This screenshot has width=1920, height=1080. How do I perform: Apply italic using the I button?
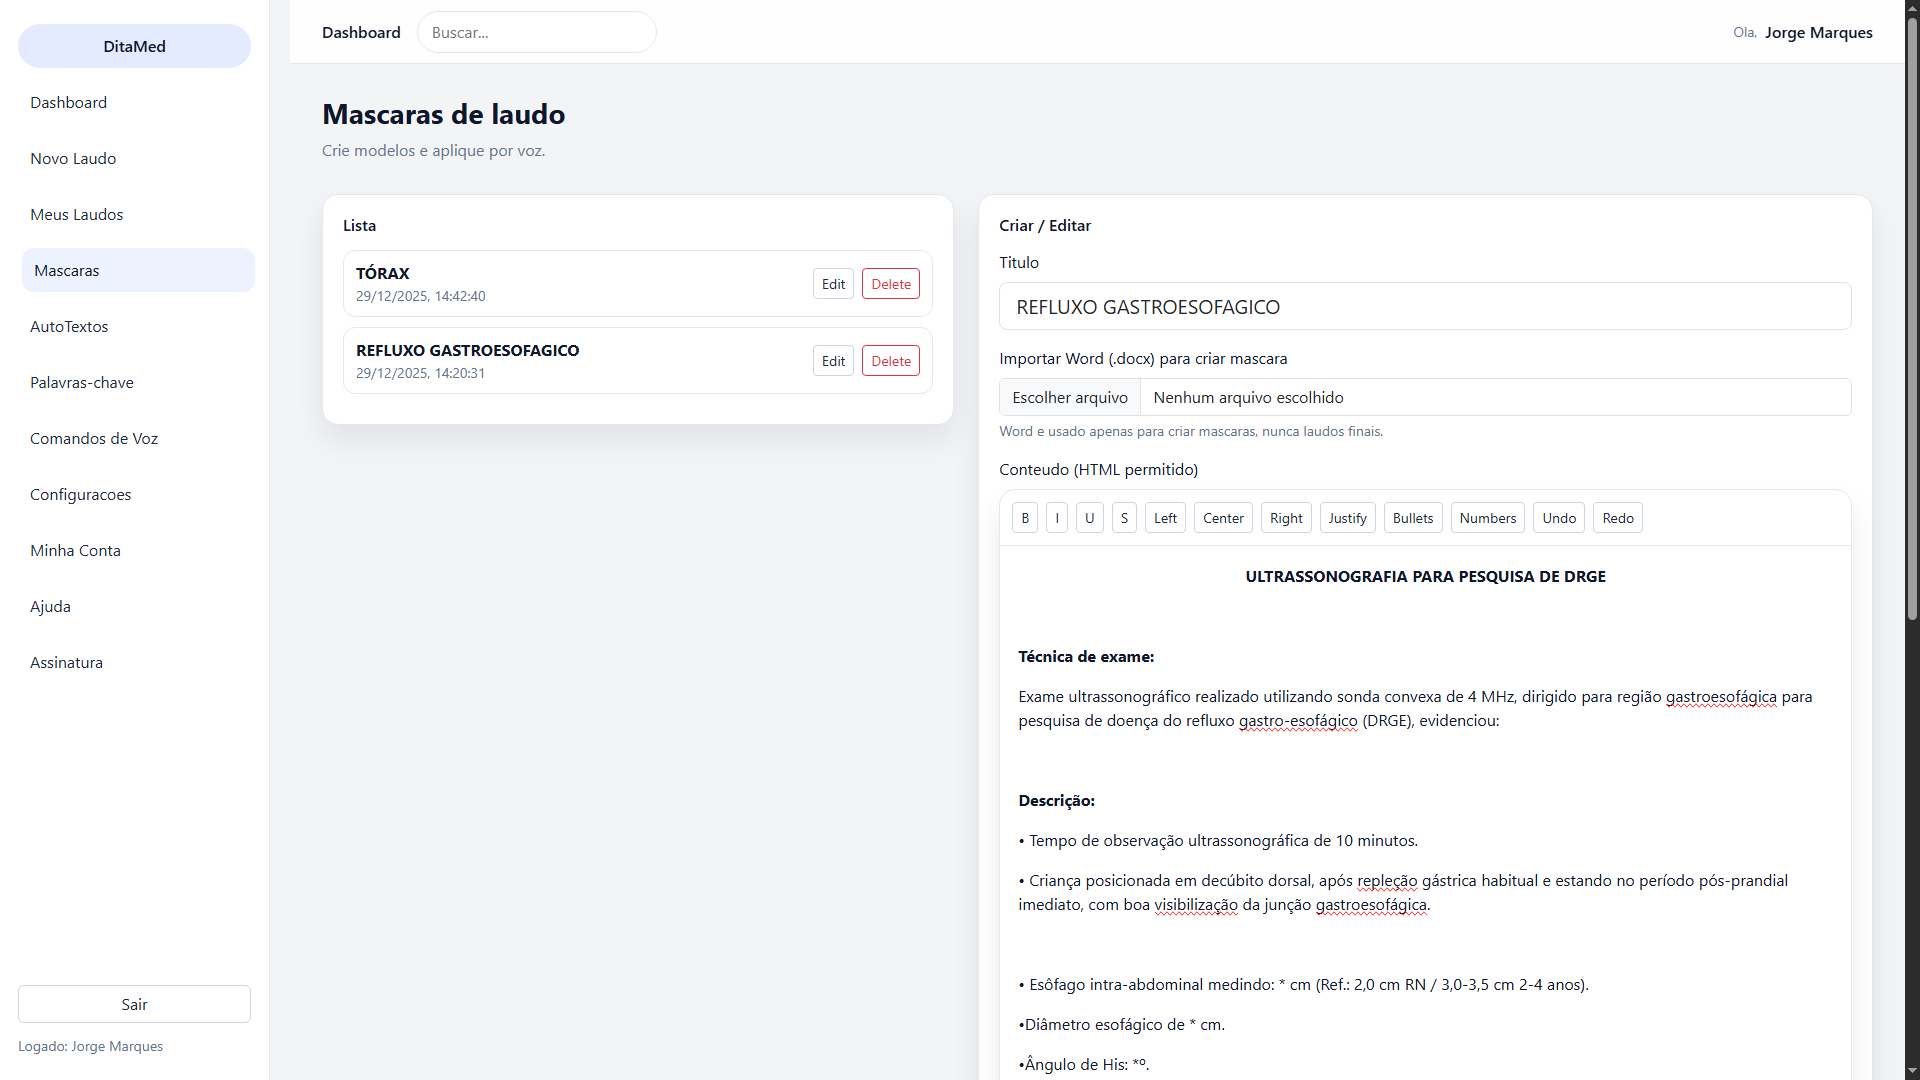tap(1057, 518)
